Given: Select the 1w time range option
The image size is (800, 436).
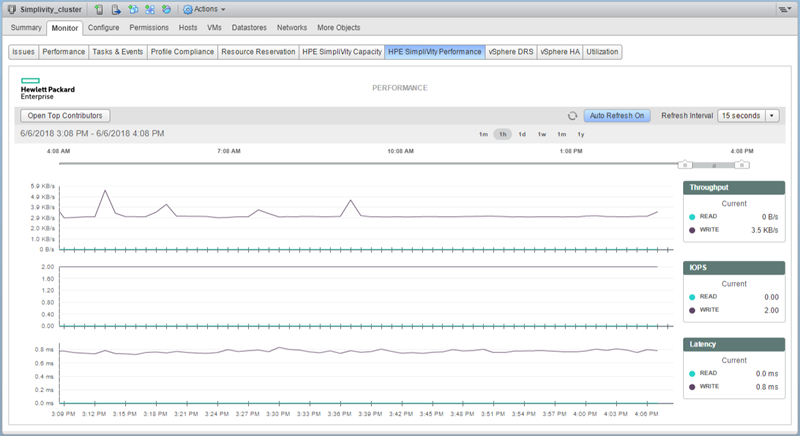Looking at the screenshot, I should tap(541, 134).
